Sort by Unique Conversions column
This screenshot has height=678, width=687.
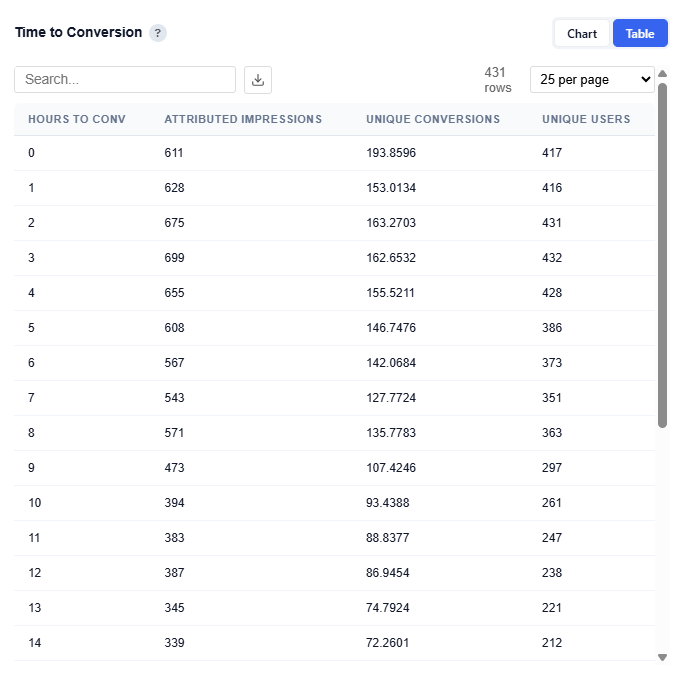433,119
